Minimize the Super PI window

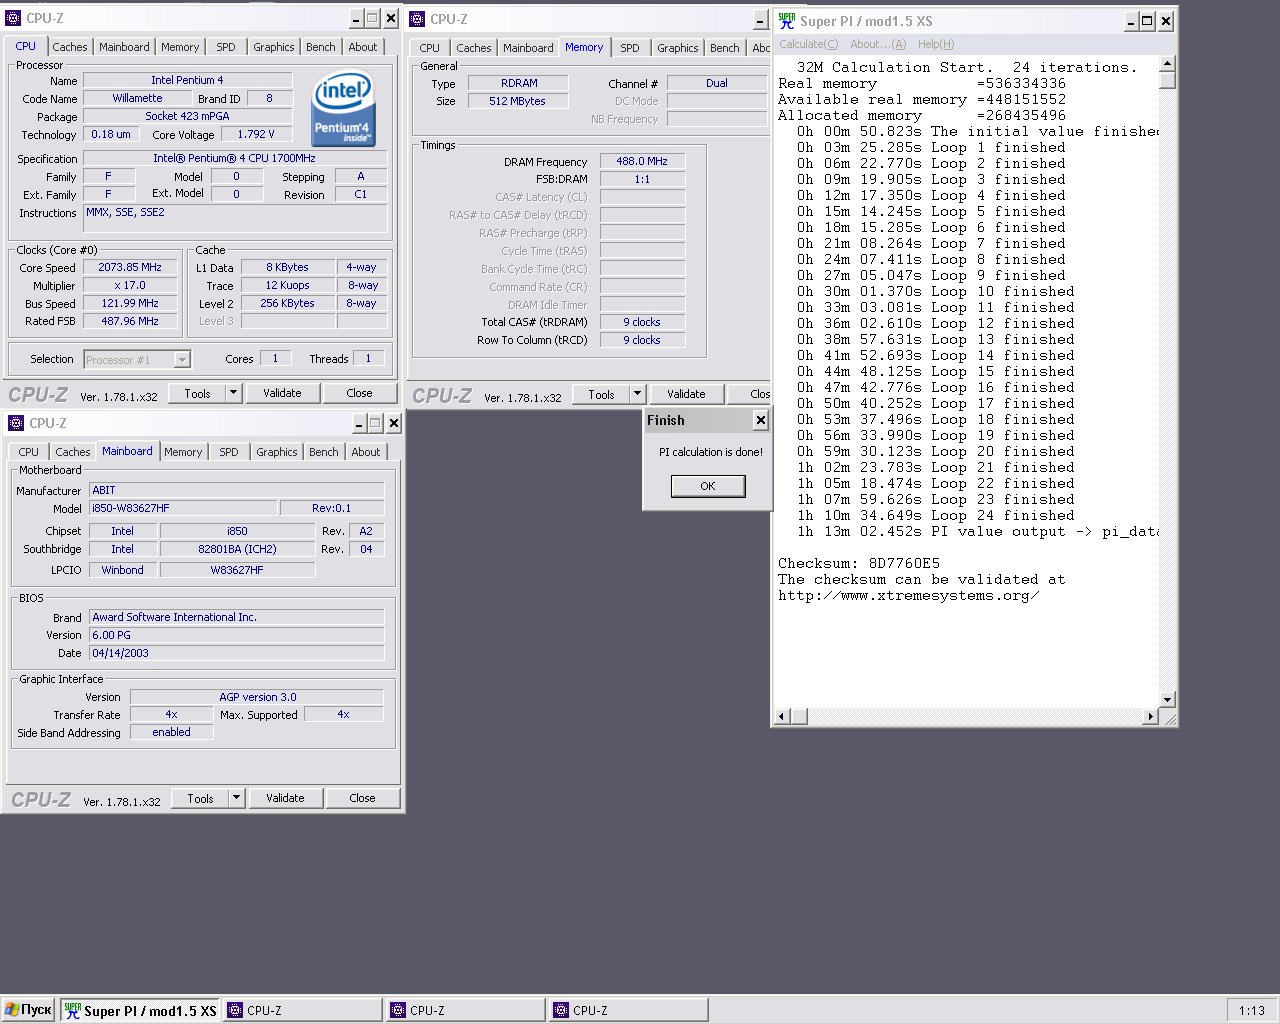click(x=1132, y=21)
